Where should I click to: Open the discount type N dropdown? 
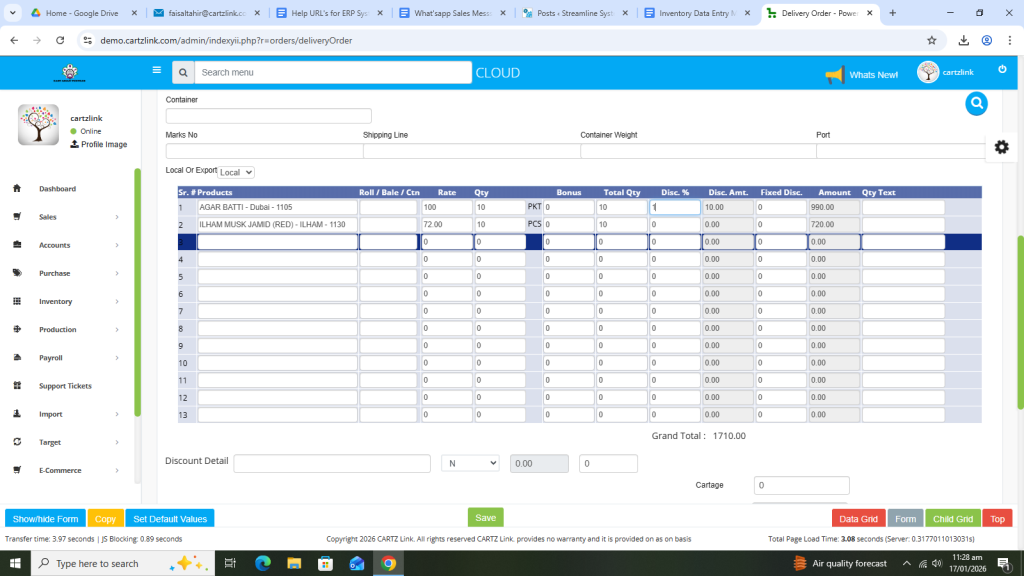coord(470,463)
